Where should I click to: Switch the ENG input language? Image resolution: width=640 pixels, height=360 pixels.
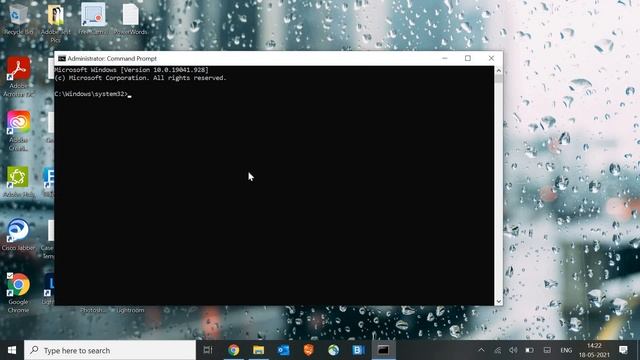click(566, 350)
